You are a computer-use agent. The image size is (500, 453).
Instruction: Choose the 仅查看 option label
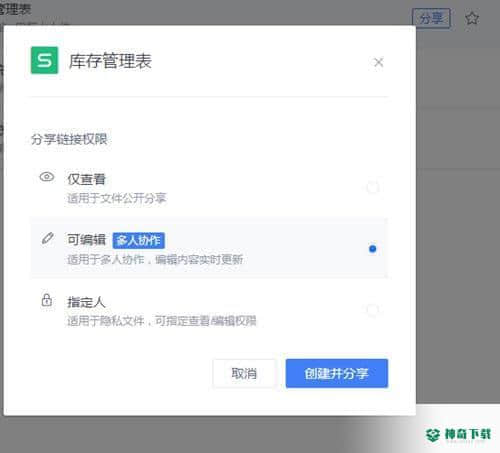(86, 179)
